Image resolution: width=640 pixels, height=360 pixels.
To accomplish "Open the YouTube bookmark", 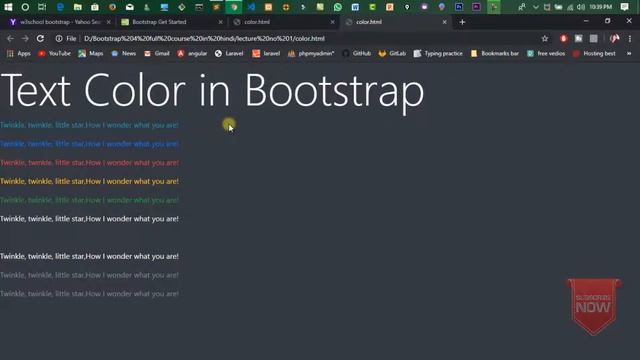I will click(x=54, y=53).
